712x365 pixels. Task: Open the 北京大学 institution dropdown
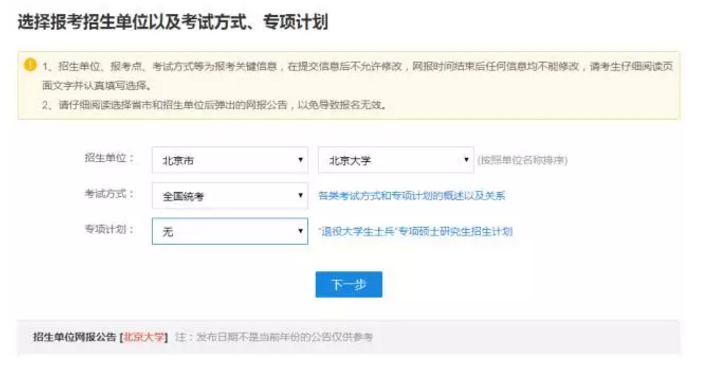[396, 160]
